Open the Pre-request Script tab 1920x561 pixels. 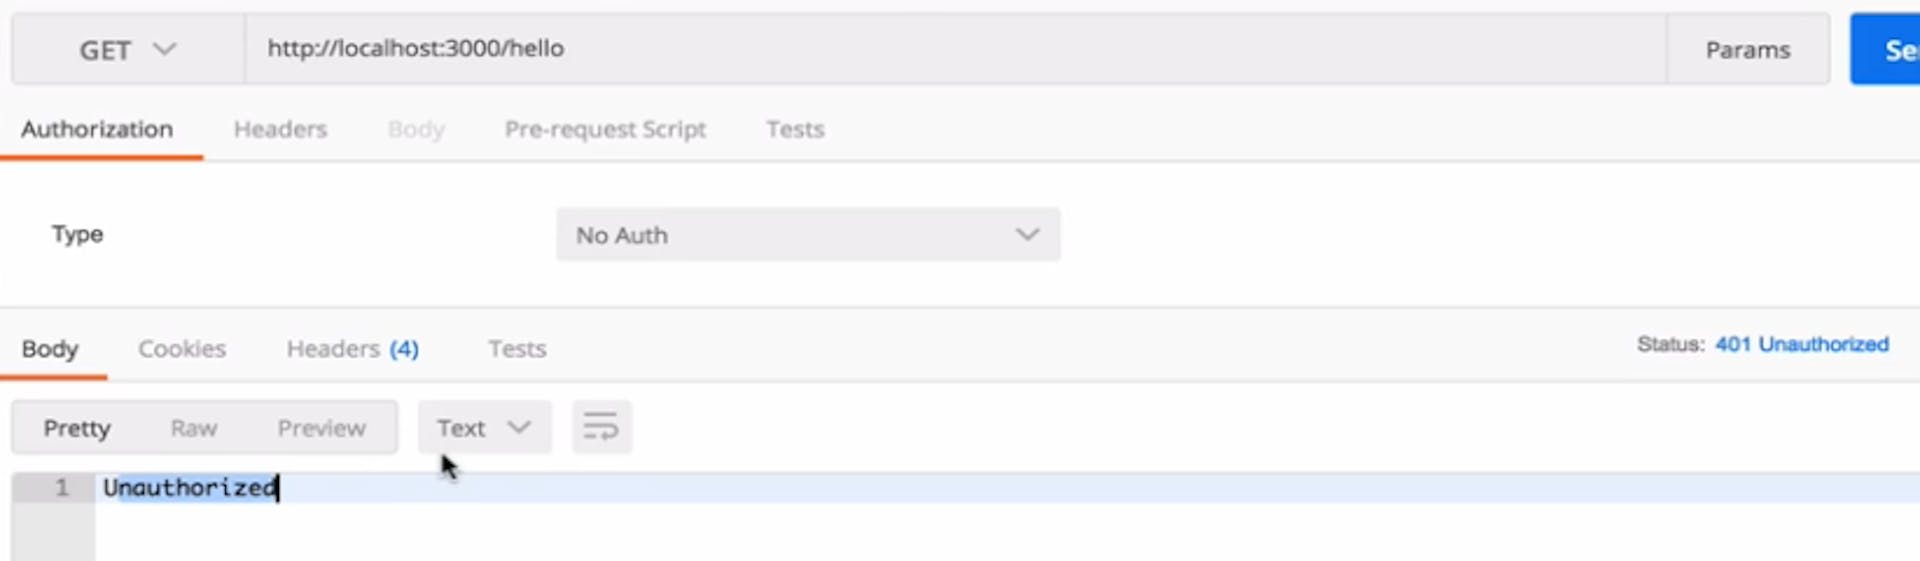point(605,129)
